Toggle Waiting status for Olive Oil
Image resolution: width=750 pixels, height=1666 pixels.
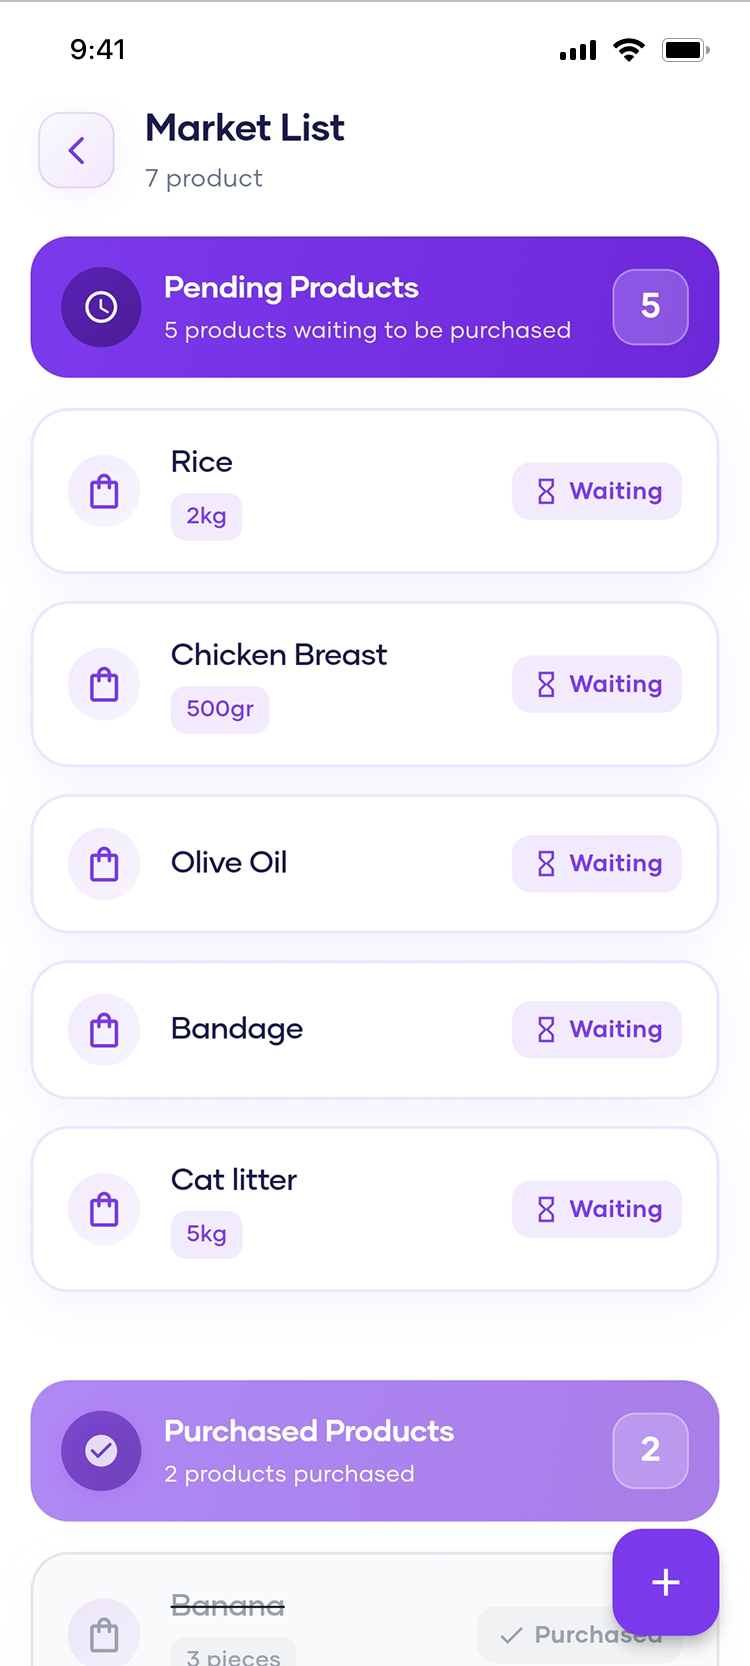tap(597, 863)
